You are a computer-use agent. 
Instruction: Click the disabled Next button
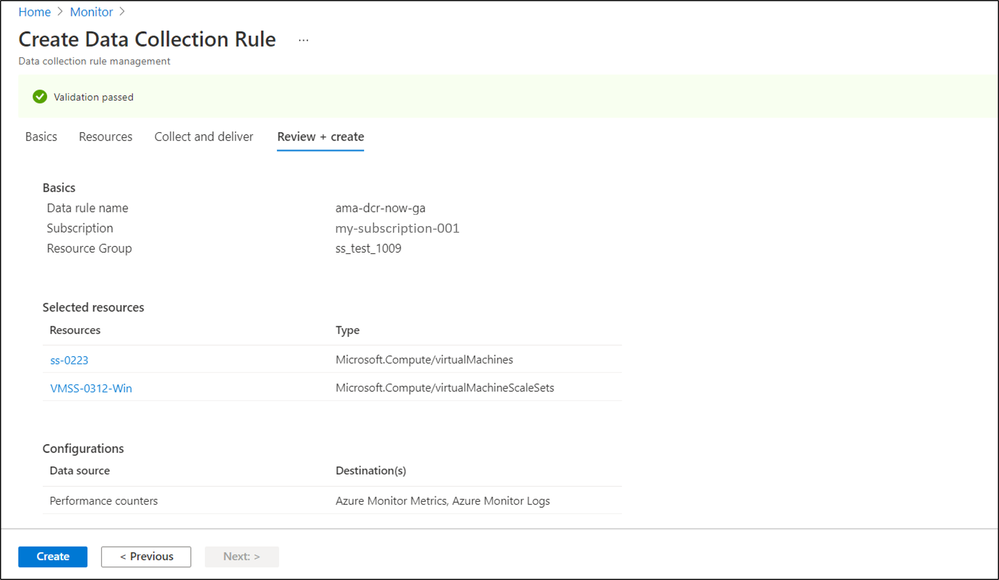(x=241, y=556)
